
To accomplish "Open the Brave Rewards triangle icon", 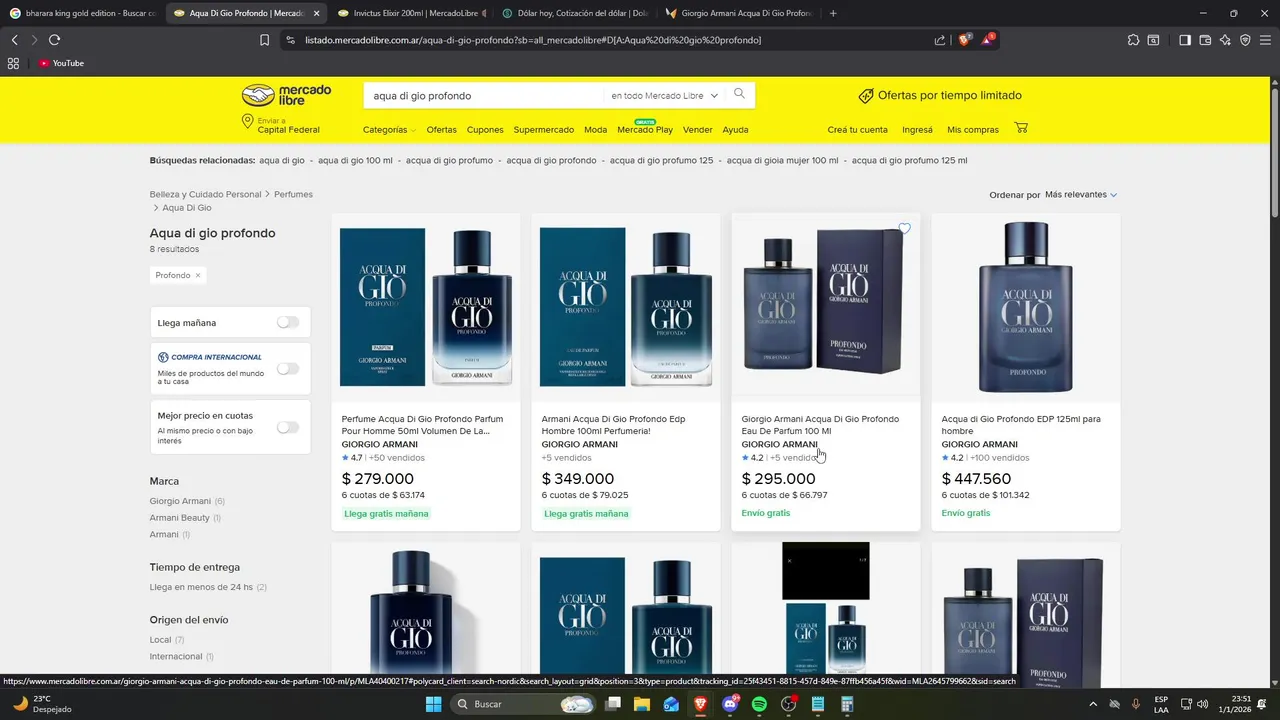I will [x=987, y=40].
